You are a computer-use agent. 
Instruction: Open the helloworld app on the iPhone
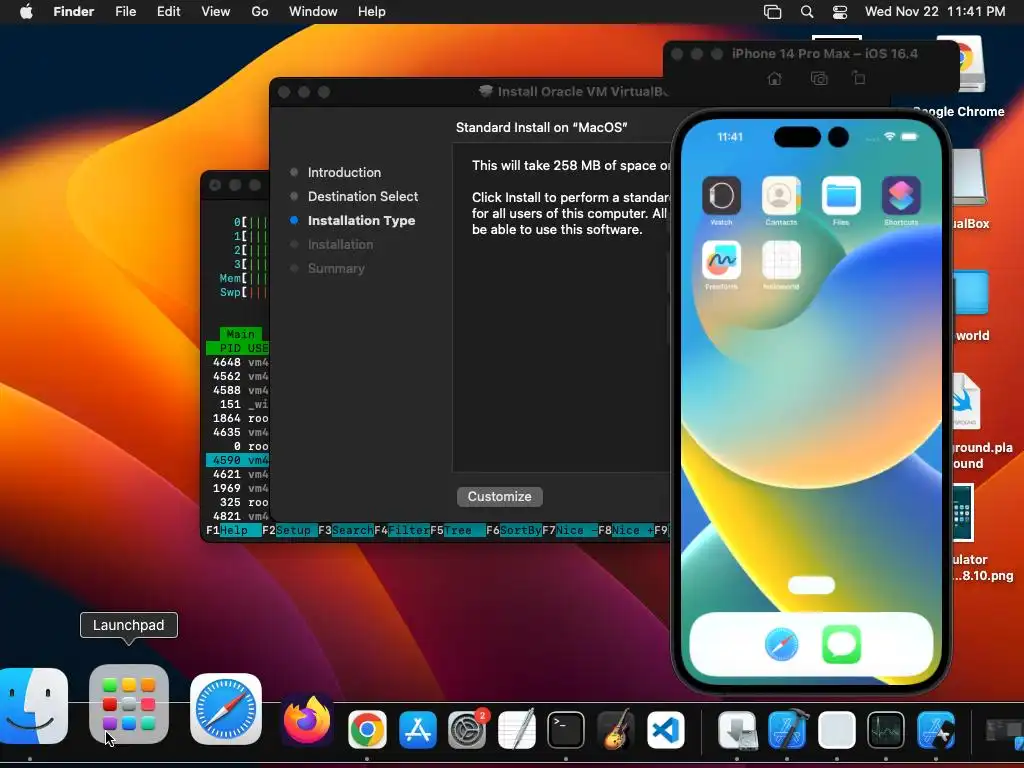tap(781, 260)
